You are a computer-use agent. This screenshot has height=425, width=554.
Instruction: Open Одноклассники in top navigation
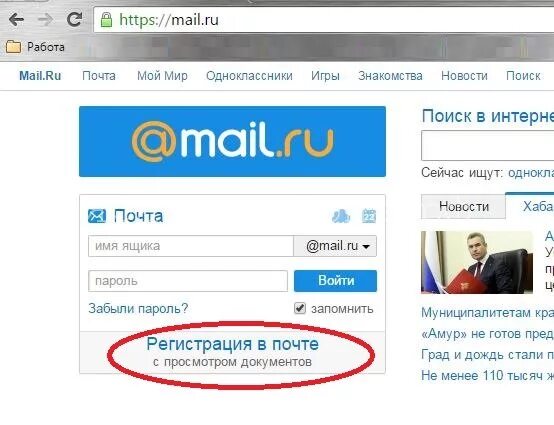click(249, 76)
